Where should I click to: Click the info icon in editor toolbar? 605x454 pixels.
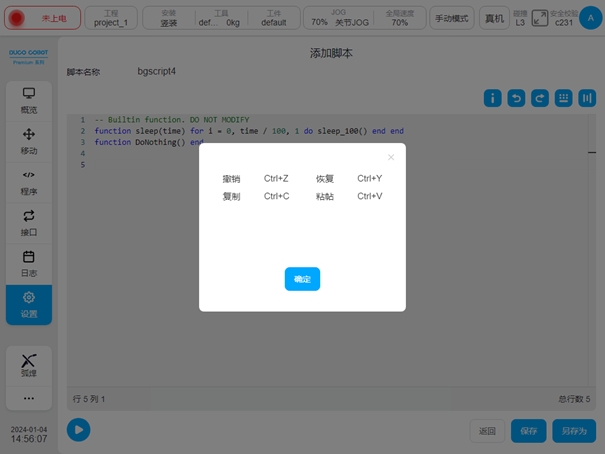click(493, 98)
